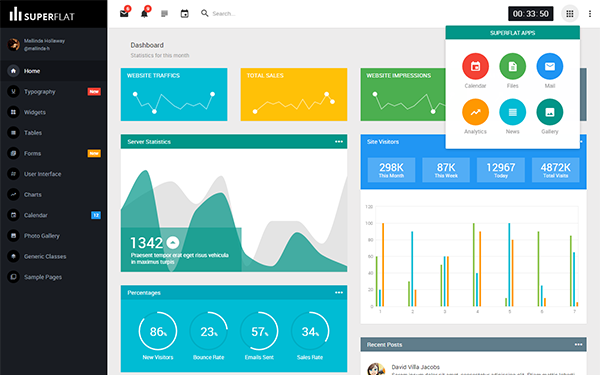Expand the Recent Posts panel options menu
This screenshot has height=375, width=600.
tap(578, 345)
